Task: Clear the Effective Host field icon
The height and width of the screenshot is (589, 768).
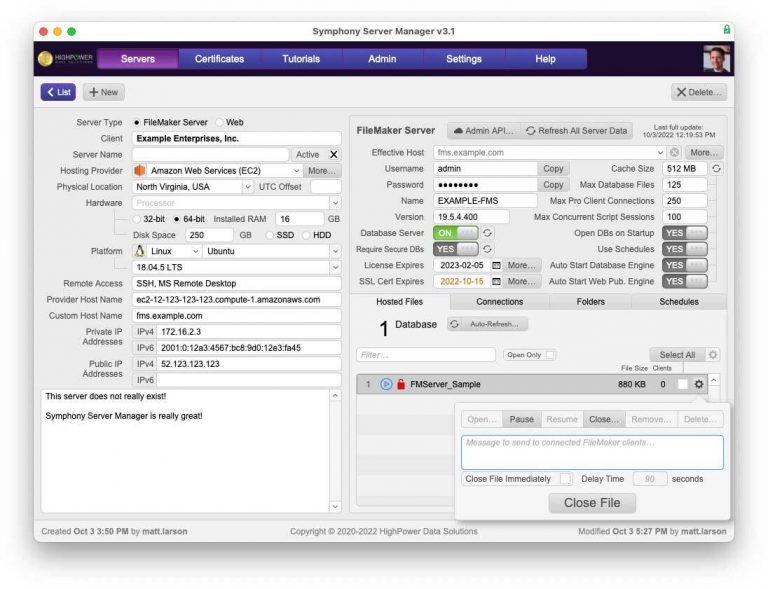Action: pyautogui.click(x=674, y=153)
